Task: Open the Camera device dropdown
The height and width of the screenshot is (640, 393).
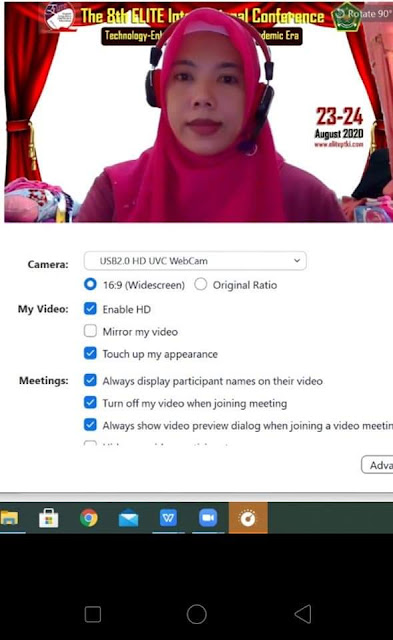Action: pos(195,261)
